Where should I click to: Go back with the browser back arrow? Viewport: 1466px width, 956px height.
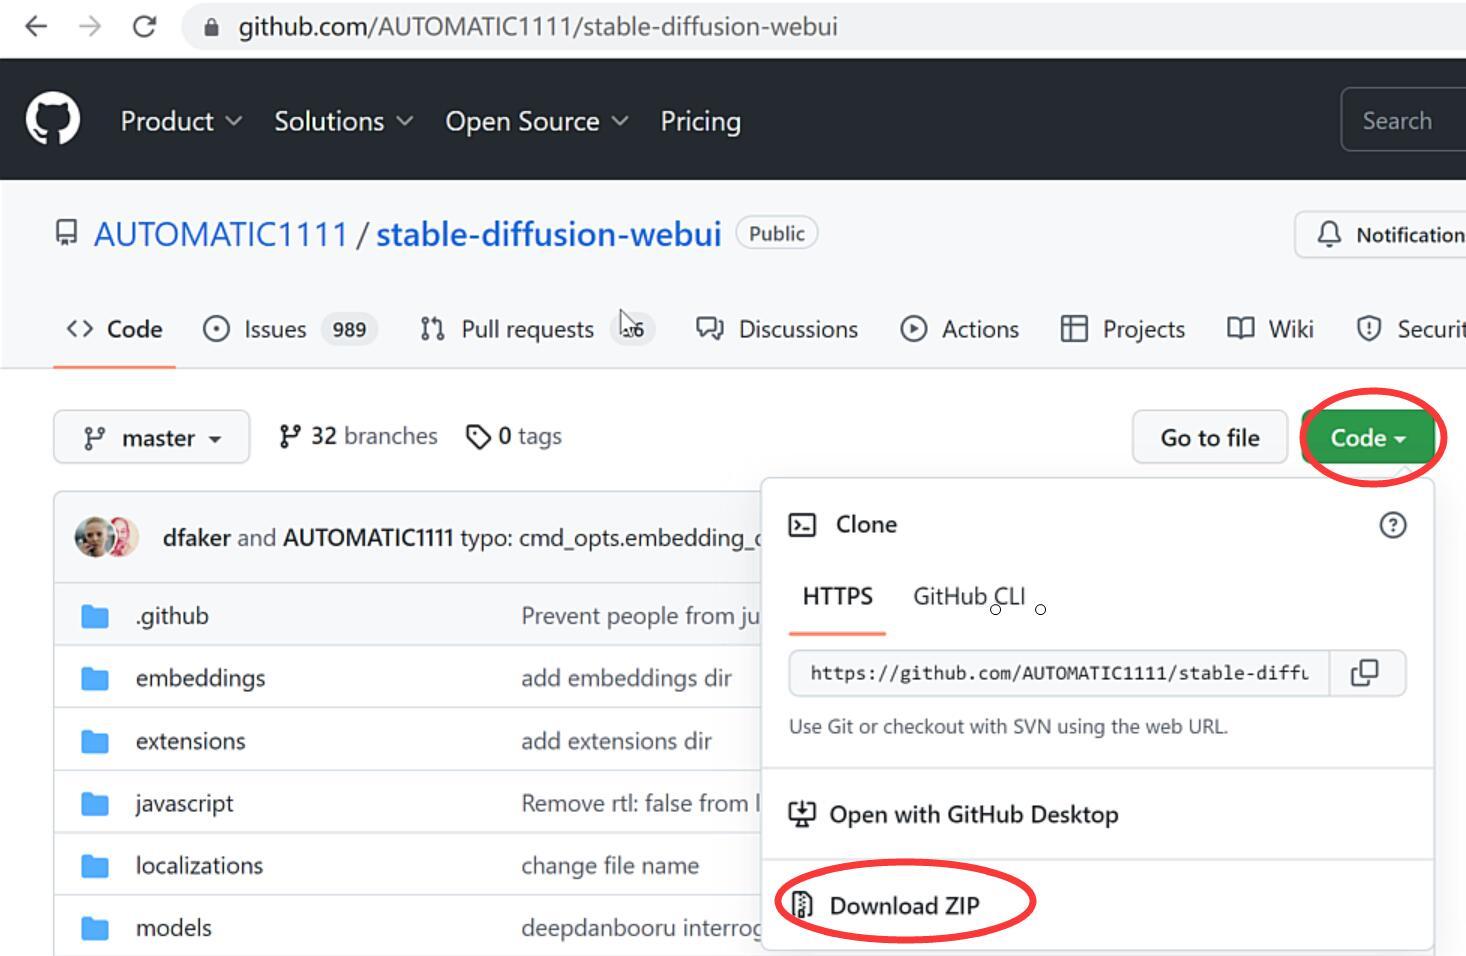(x=36, y=26)
